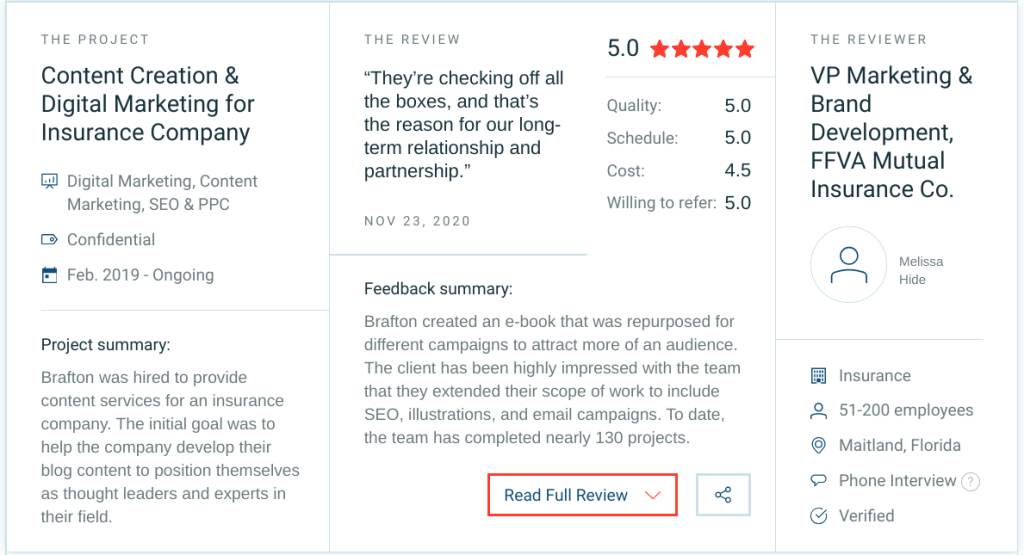Click the Confidential budget tag icon
Image resolution: width=1024 pixels, height=555 pixels.
tap(49, 240)
